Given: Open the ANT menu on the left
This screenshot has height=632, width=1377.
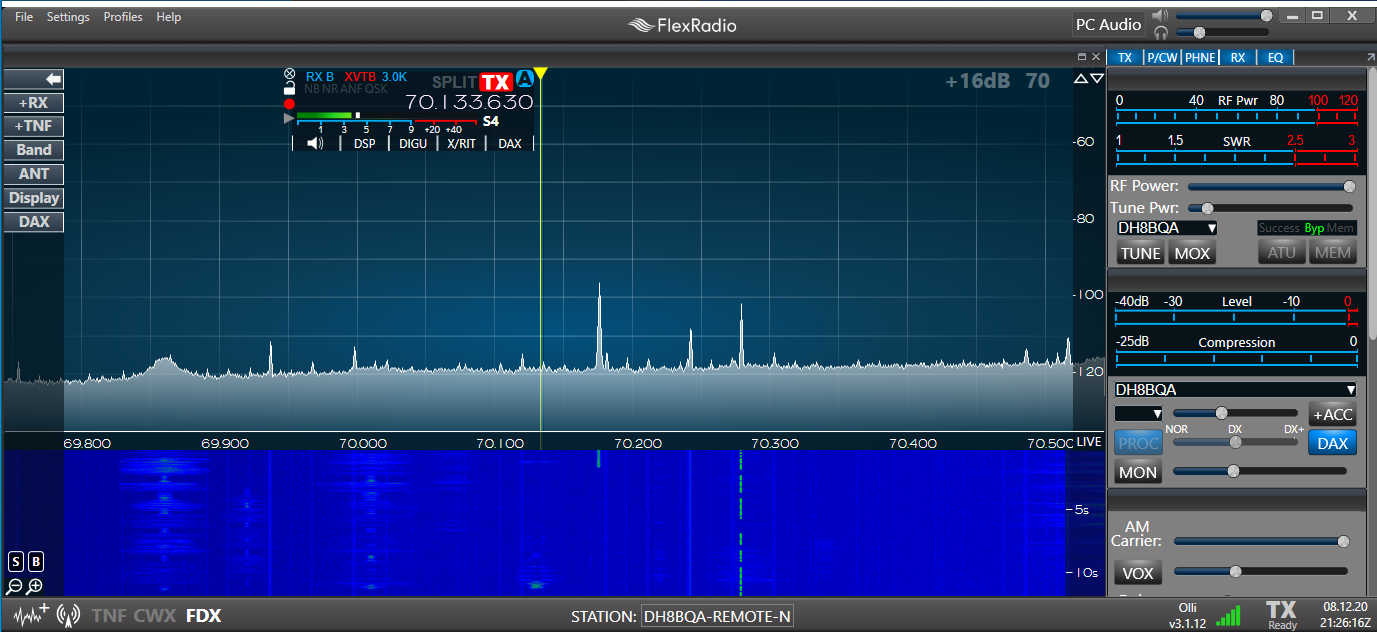Looking at the screenshot, I should pos(34,174).
